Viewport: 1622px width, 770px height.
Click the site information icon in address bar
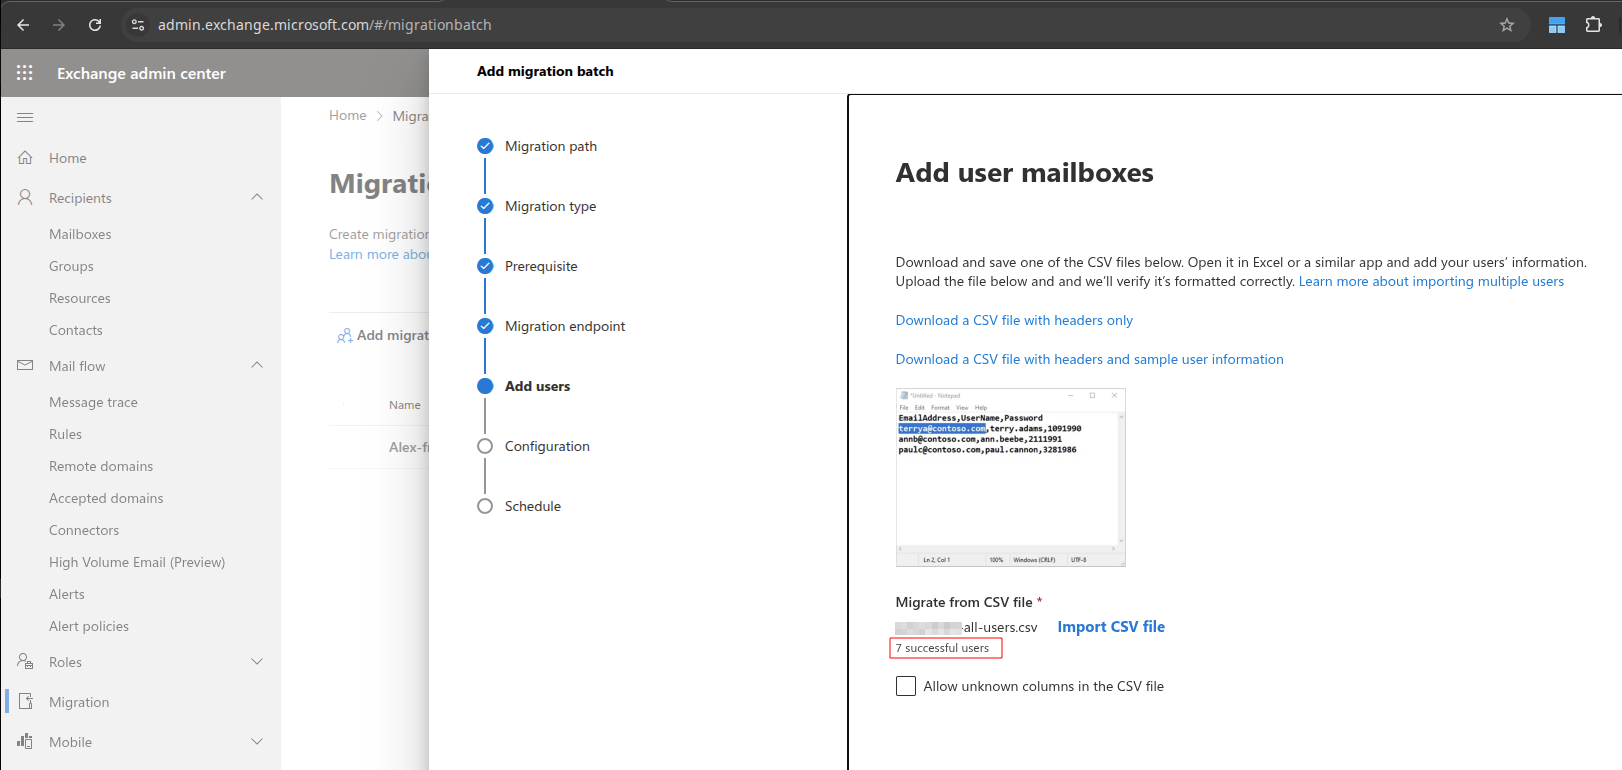click(x=138, y=25)
